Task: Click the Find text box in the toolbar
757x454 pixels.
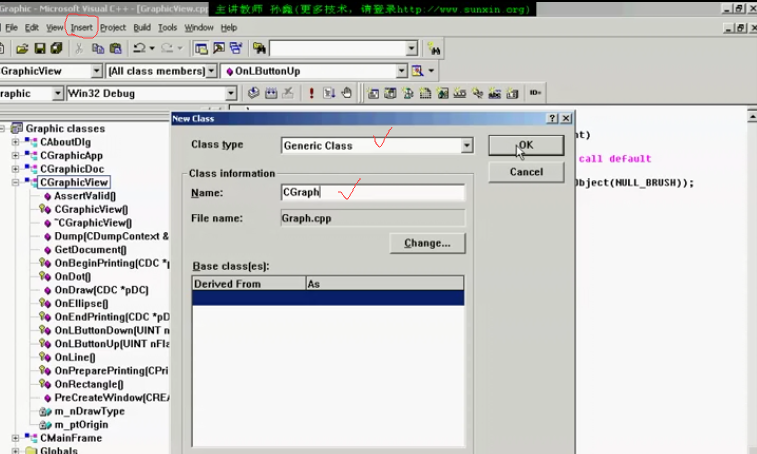Action: coord(338,48)
